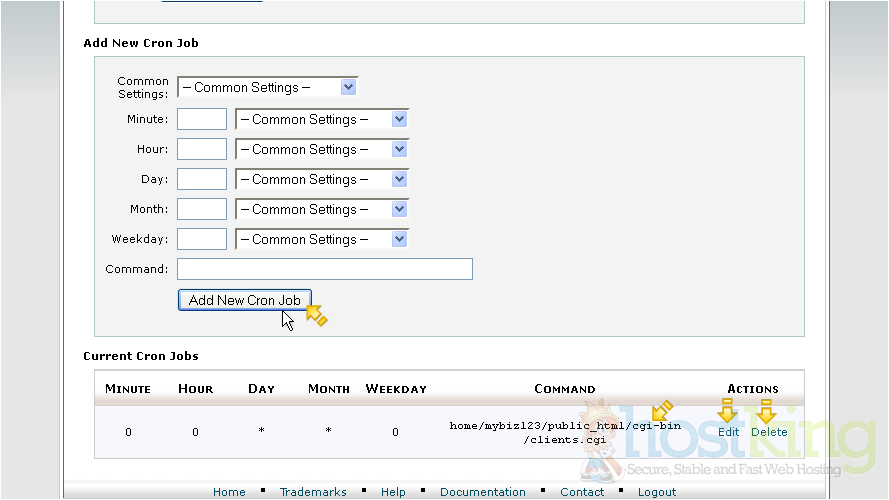Click the Command input field

pyautogui.click(x=324, y=269)
